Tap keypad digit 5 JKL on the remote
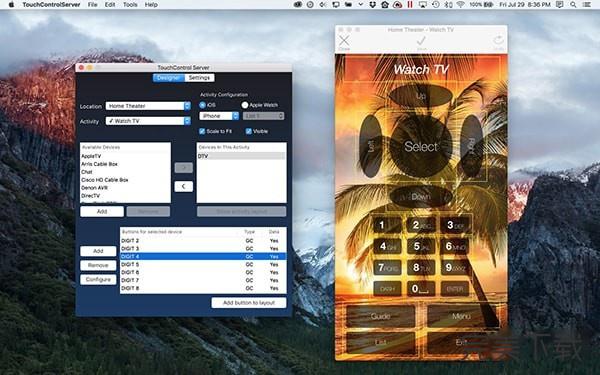600x375 pixels. click(421, 246)
